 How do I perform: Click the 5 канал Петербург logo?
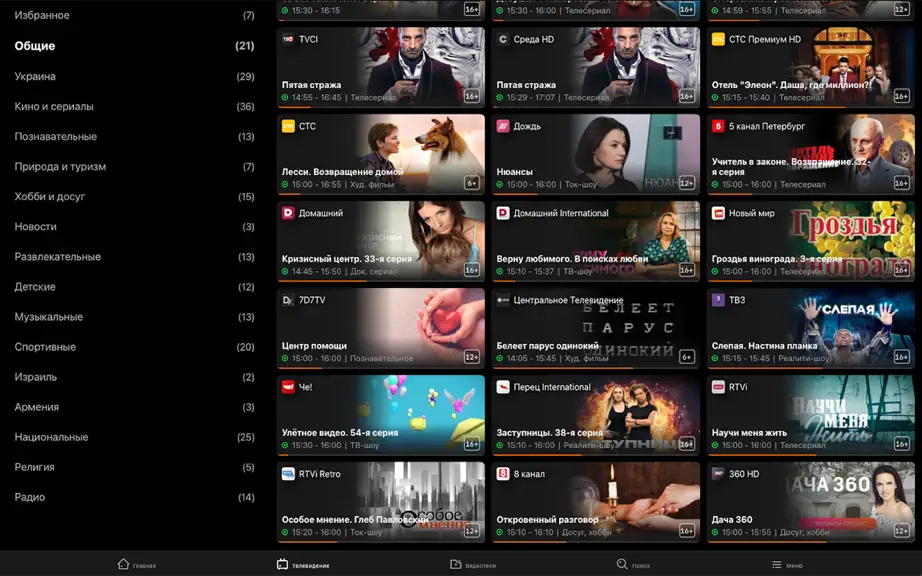point(718,126)
